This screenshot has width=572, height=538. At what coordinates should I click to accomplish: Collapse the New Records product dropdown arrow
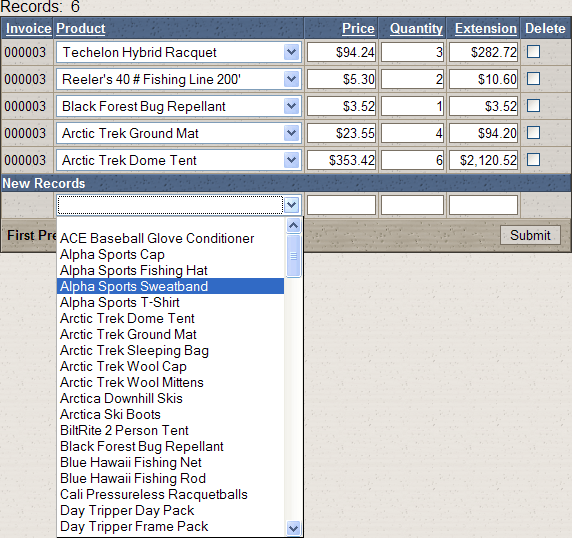[x=291, y=205]
